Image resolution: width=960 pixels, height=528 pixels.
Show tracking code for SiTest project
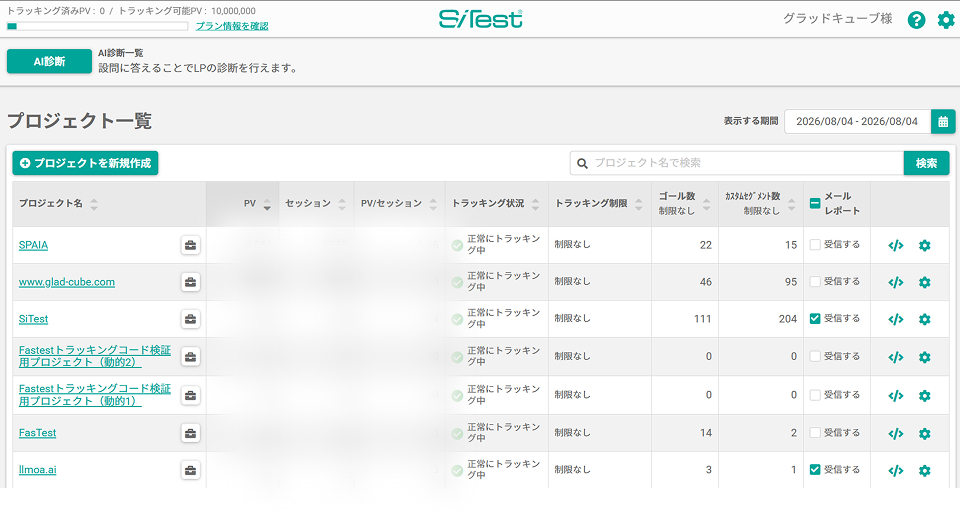coord(896,319)
